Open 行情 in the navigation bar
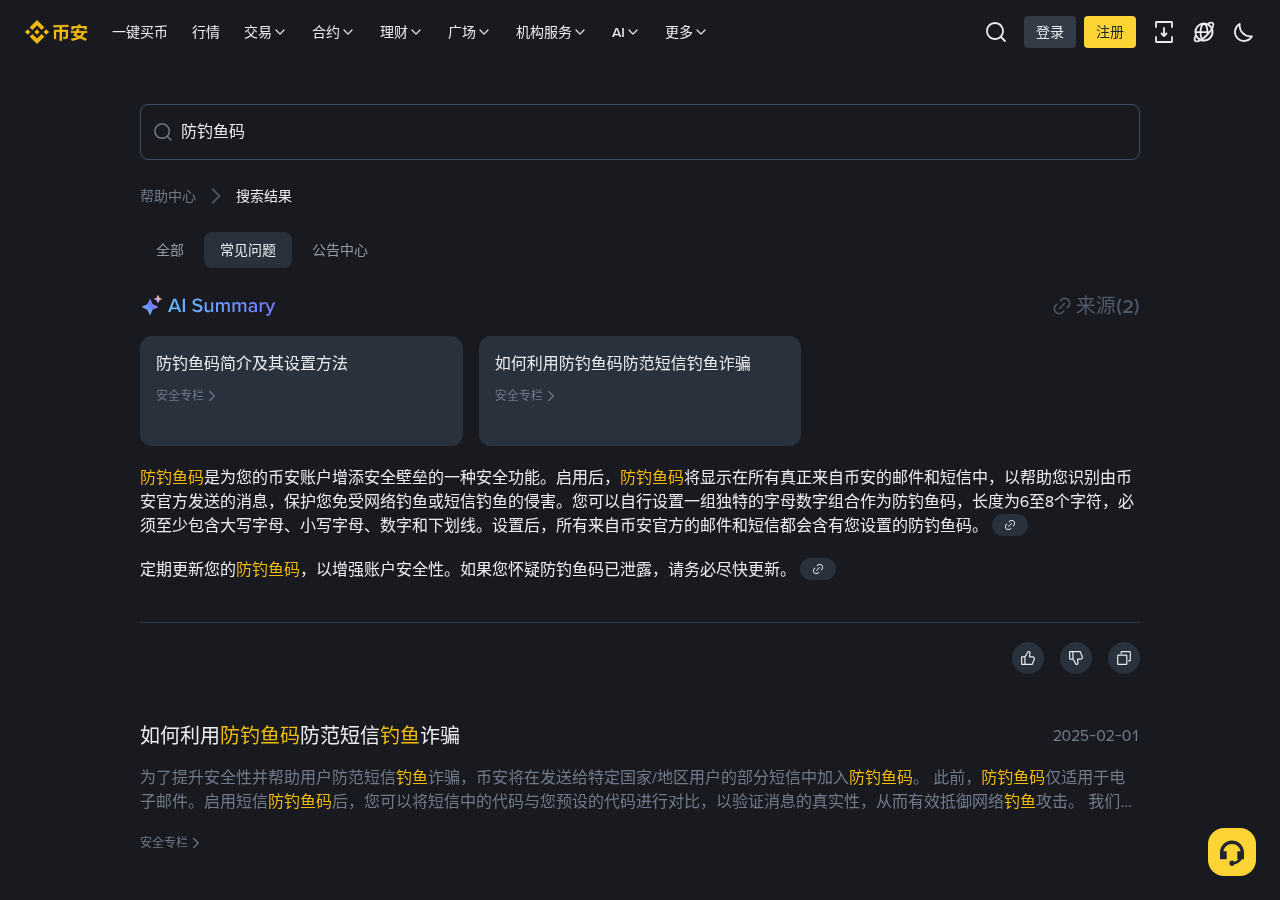 pyautogui.click(x=206, y=32)
